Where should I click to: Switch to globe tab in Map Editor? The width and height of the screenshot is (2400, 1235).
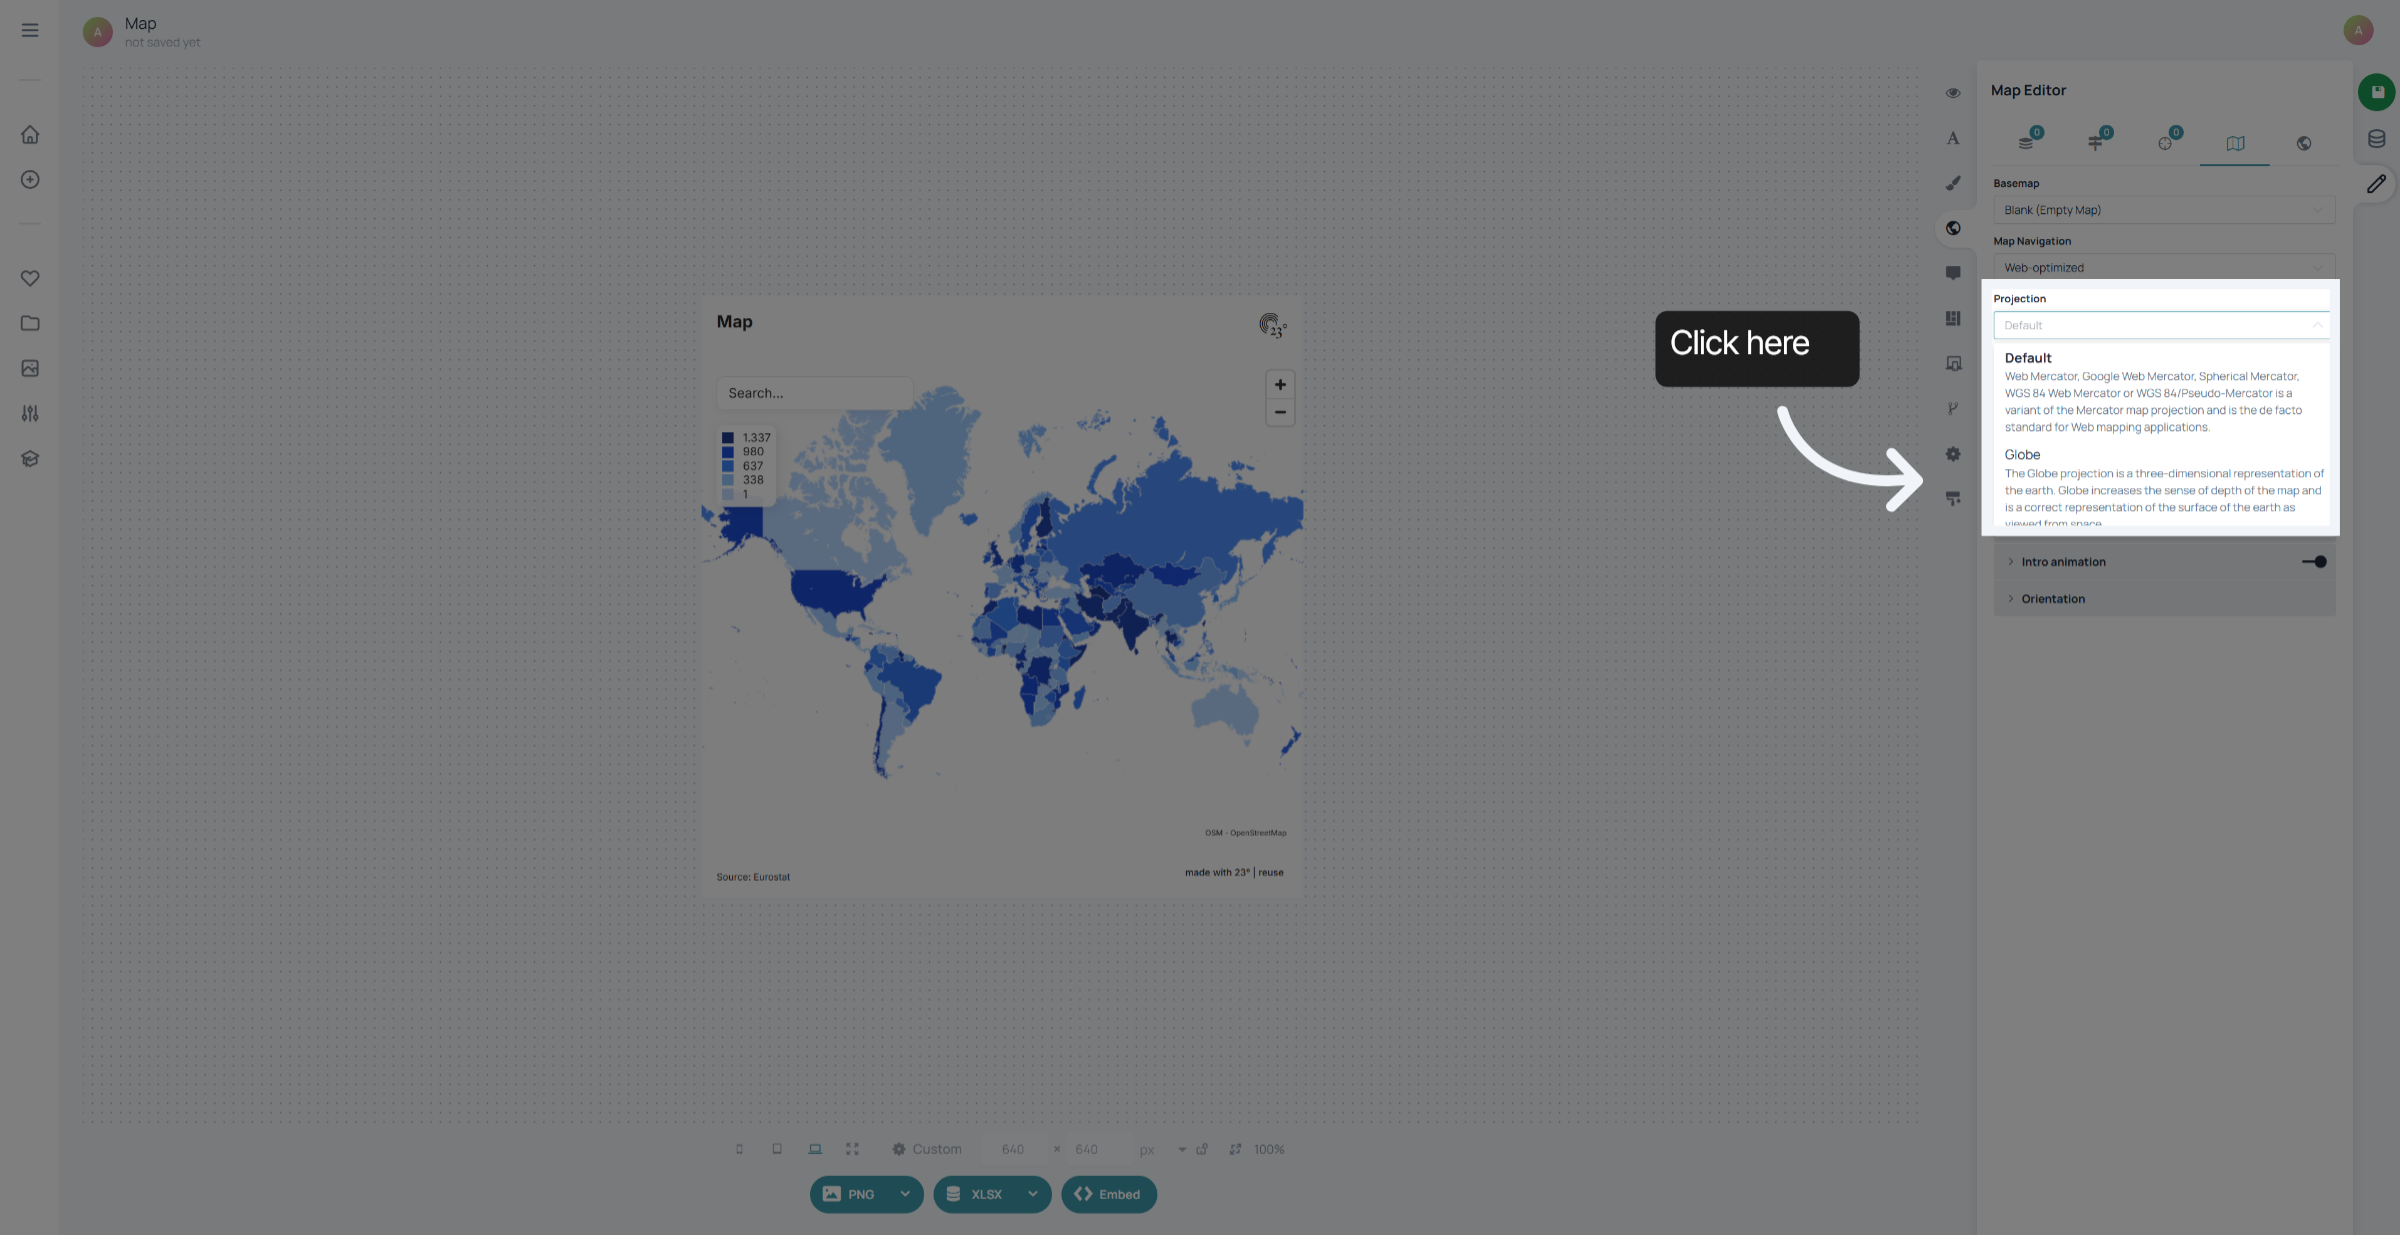(2304, 143)
